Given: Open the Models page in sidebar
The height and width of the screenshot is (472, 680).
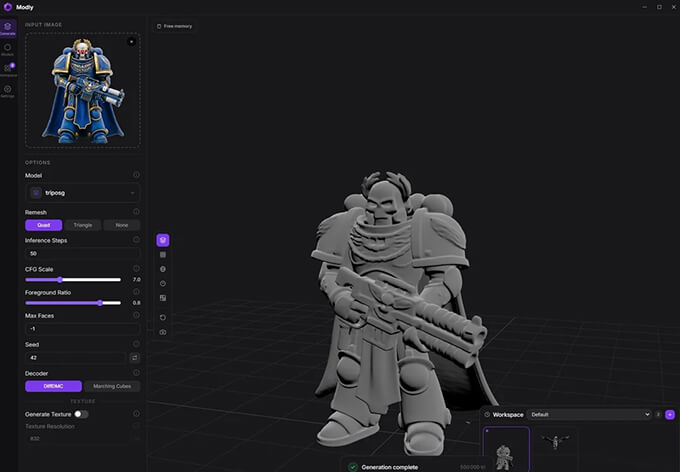Looking at the screenshot, I should click(8, 49).
